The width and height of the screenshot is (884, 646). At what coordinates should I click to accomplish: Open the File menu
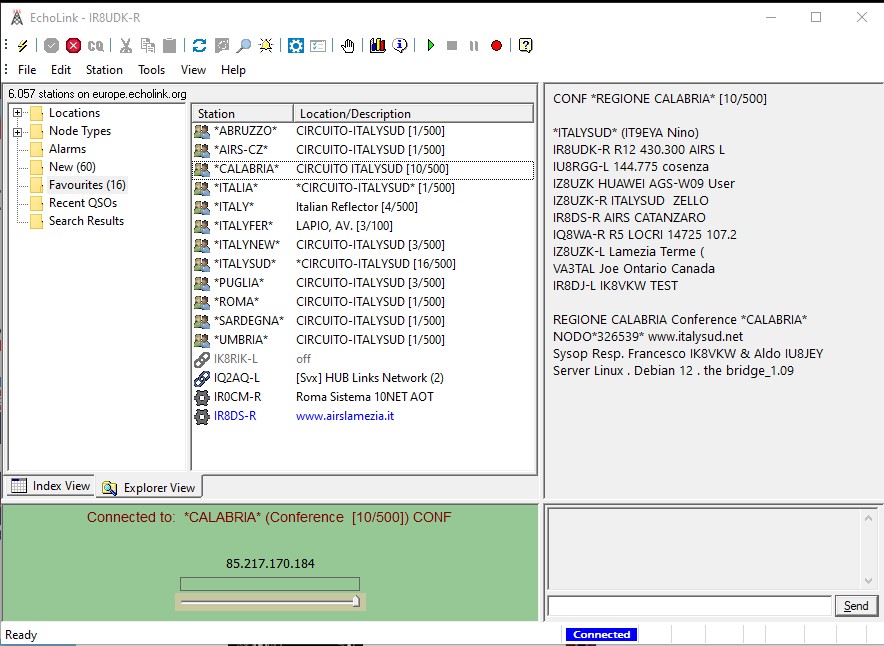coord(27,70)
